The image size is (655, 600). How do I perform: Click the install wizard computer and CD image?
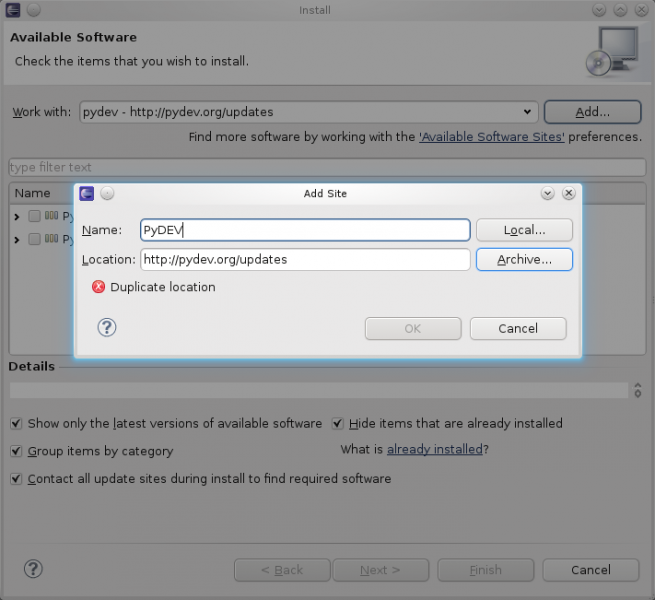[x=612, y=52]
